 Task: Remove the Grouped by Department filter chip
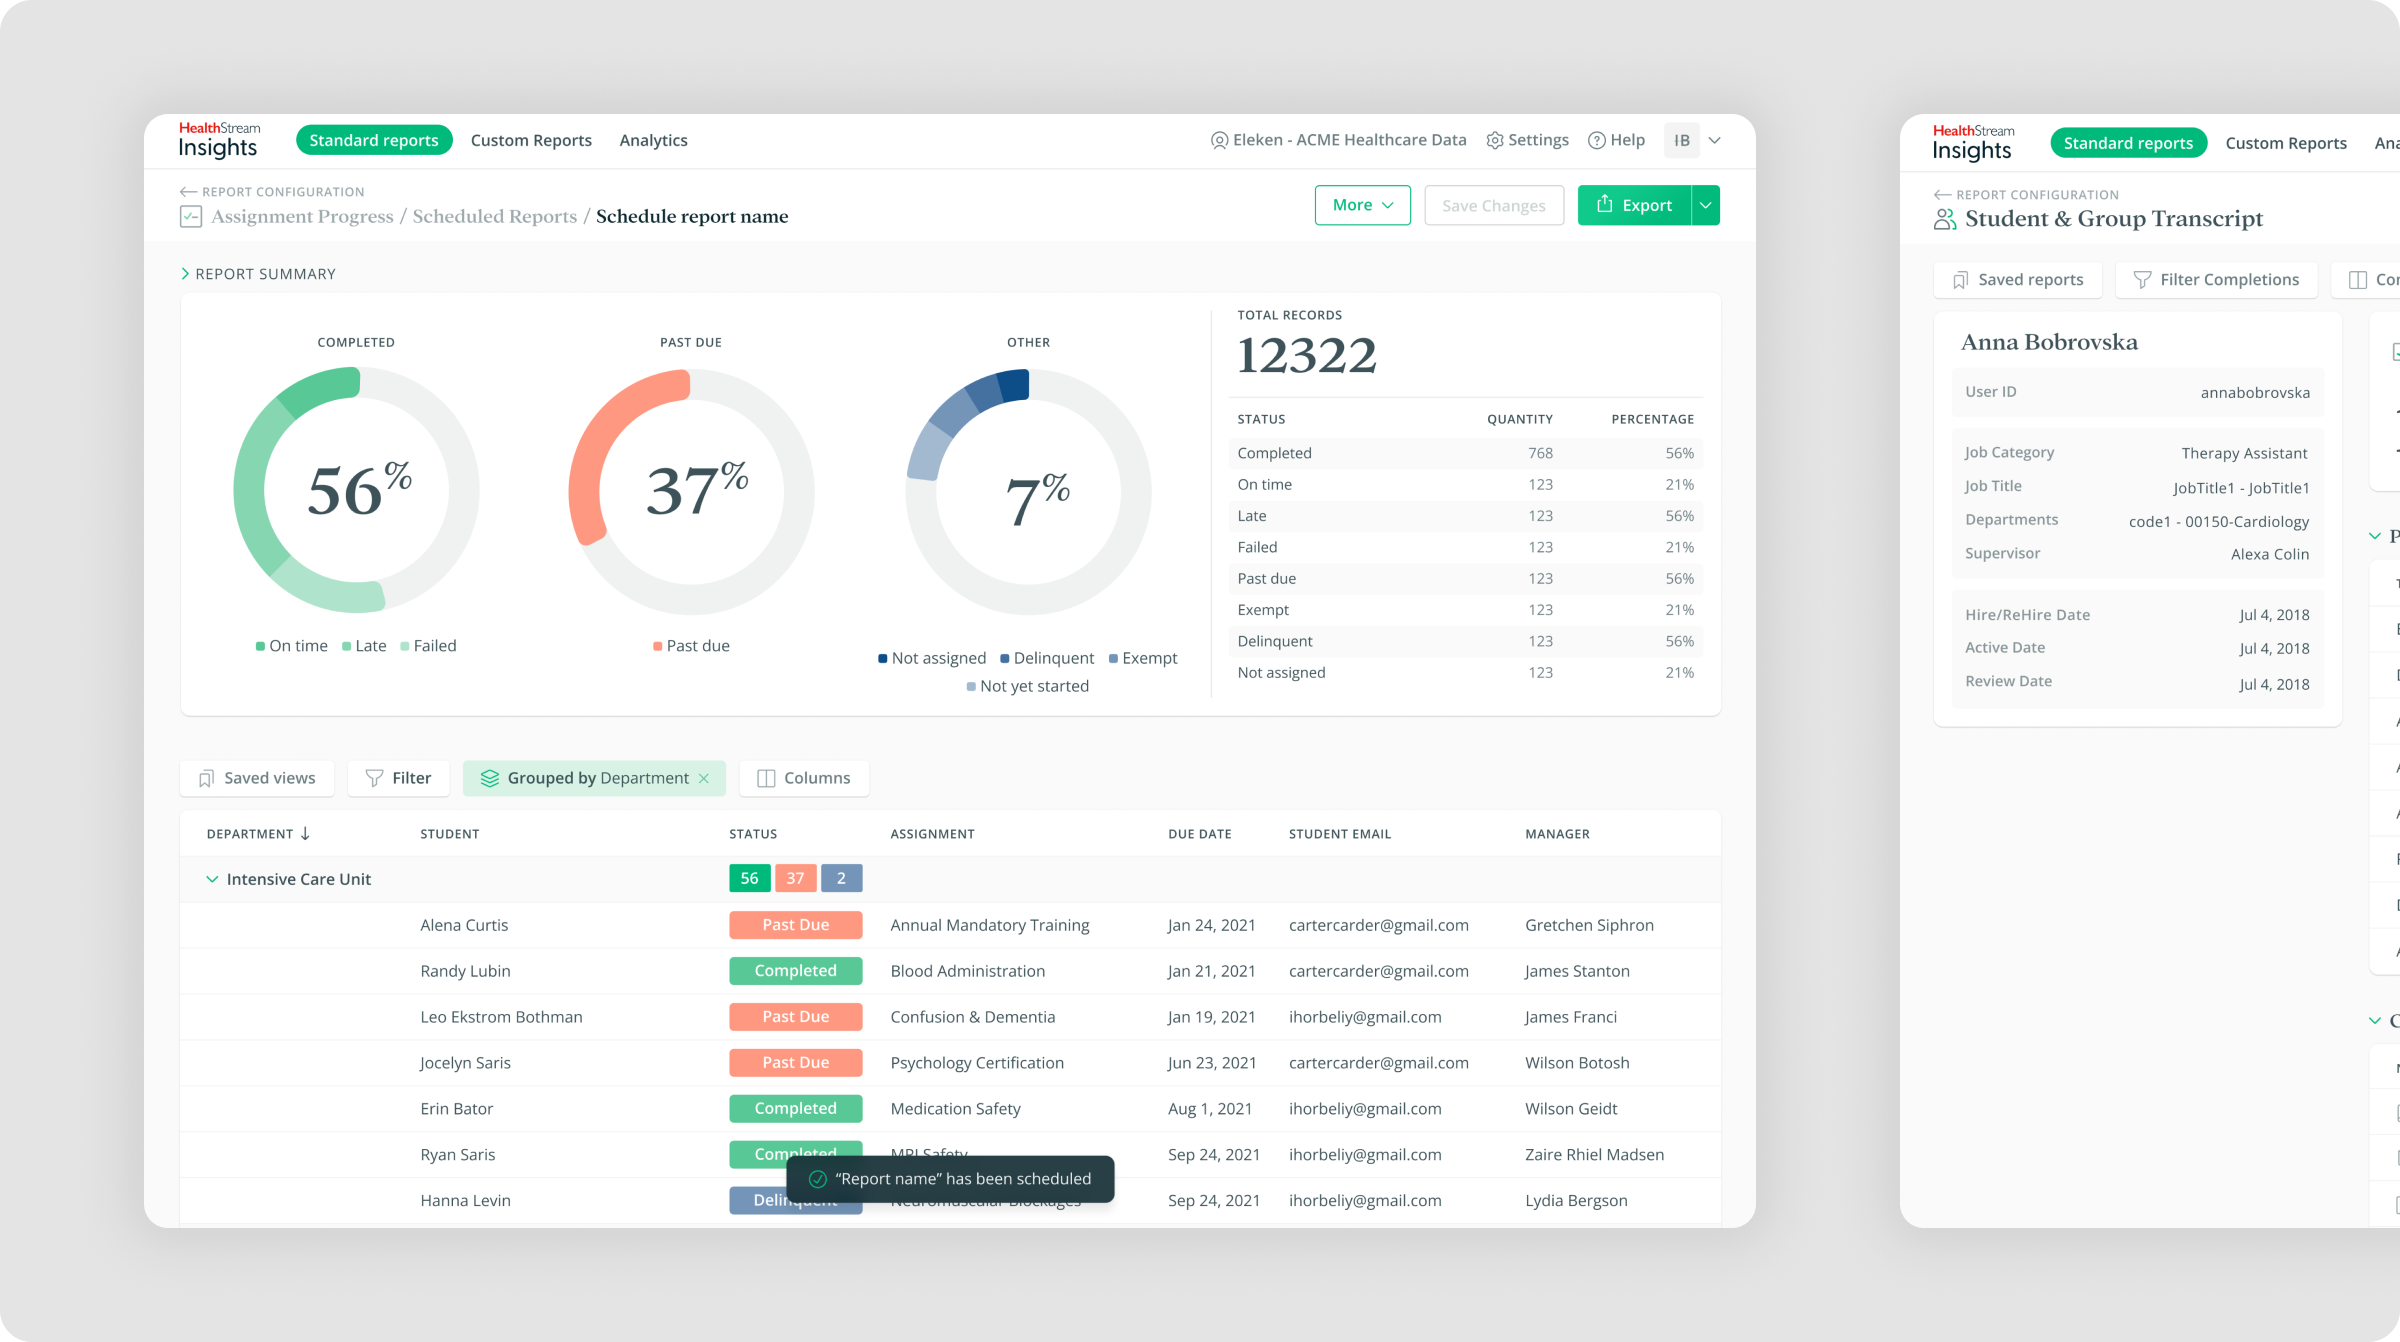(x=705, y=777)
